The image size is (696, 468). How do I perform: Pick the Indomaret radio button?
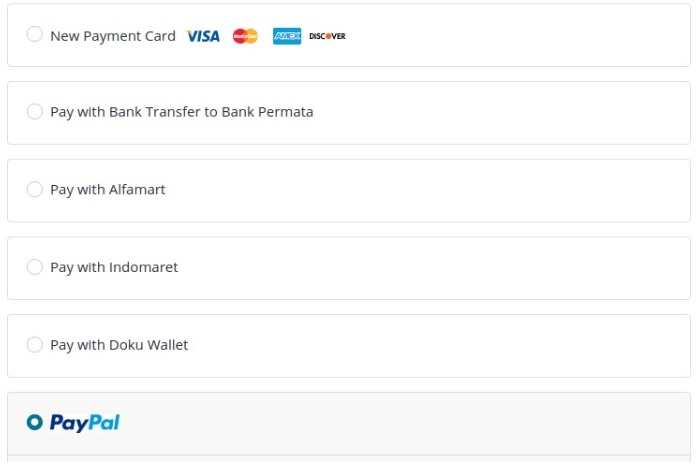coord(35,267)
